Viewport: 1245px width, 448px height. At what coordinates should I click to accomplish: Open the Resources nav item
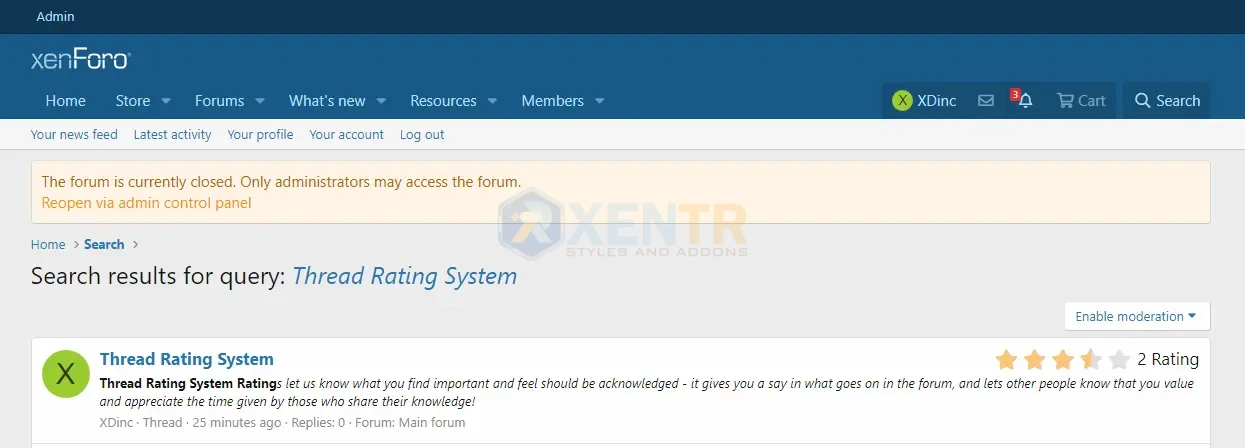[443, 101]
